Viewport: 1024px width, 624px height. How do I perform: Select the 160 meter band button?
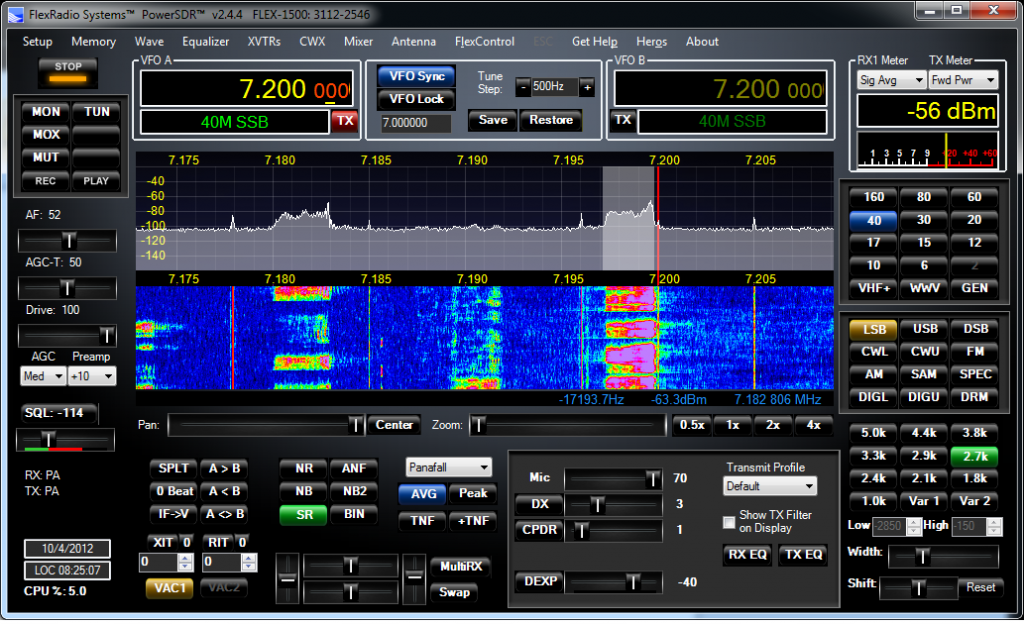[x=874, y=197]
